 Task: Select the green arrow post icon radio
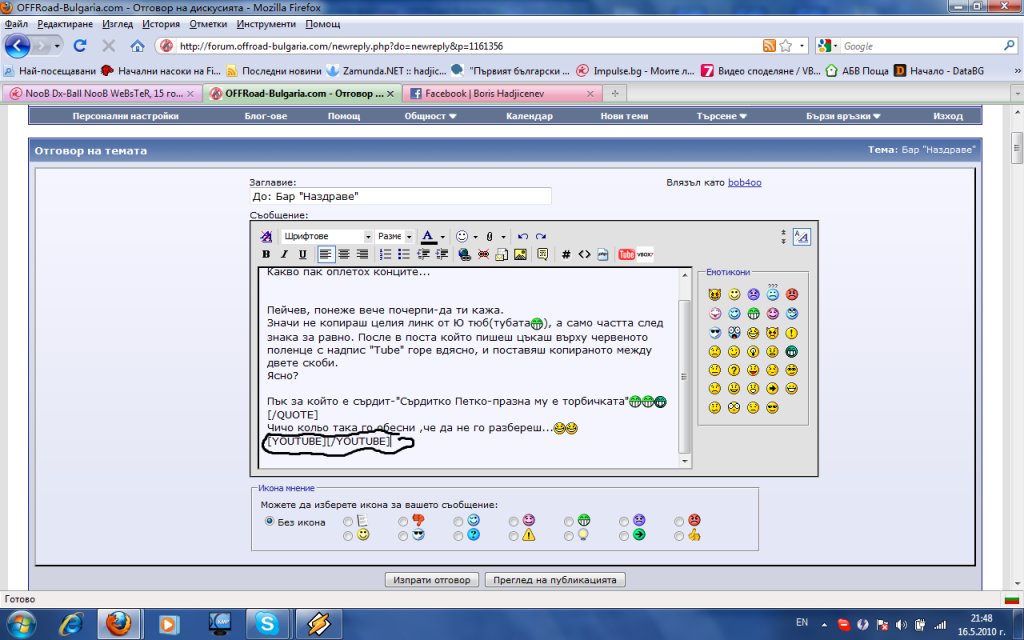point(624,536)
